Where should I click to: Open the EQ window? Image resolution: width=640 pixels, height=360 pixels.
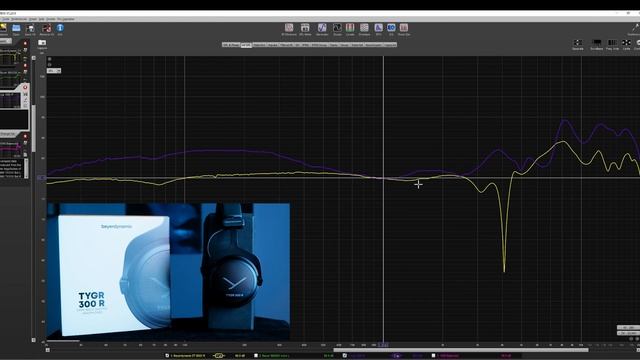[x=391, y=29]
